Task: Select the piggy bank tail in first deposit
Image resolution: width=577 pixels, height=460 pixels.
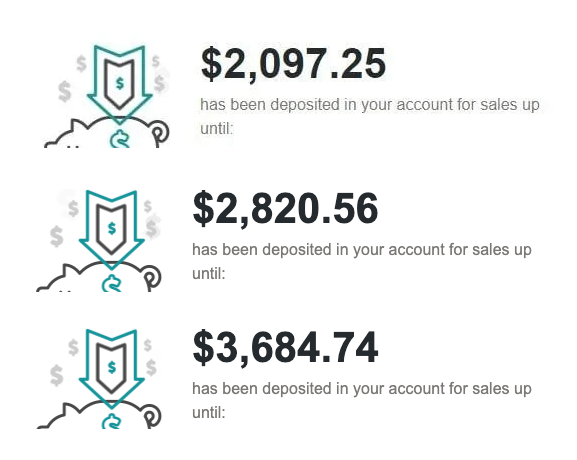Action: pyautogui.click(x=160, y=132)
